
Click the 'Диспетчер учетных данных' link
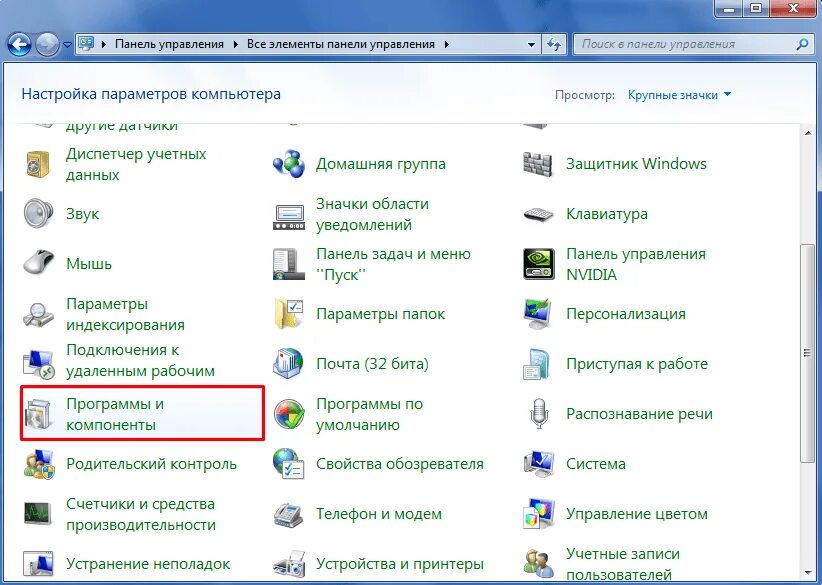[x=136, y=164]
